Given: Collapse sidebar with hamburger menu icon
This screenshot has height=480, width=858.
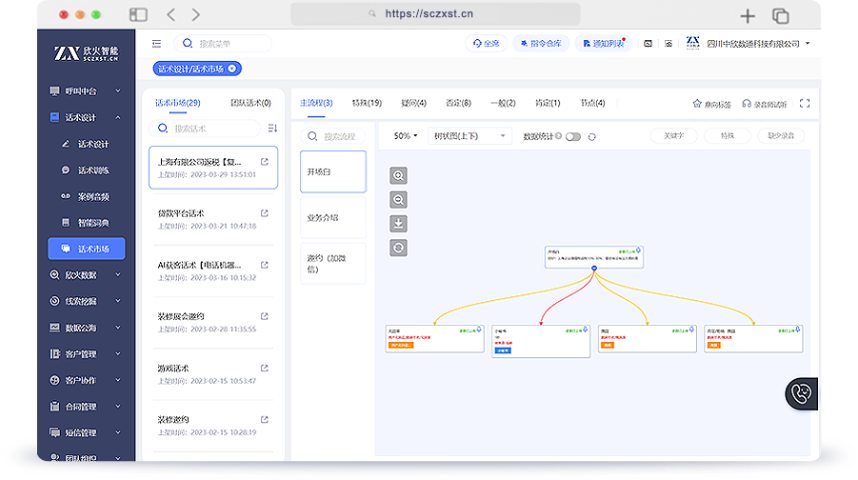Looking at the screenshot, I should 156,43.
